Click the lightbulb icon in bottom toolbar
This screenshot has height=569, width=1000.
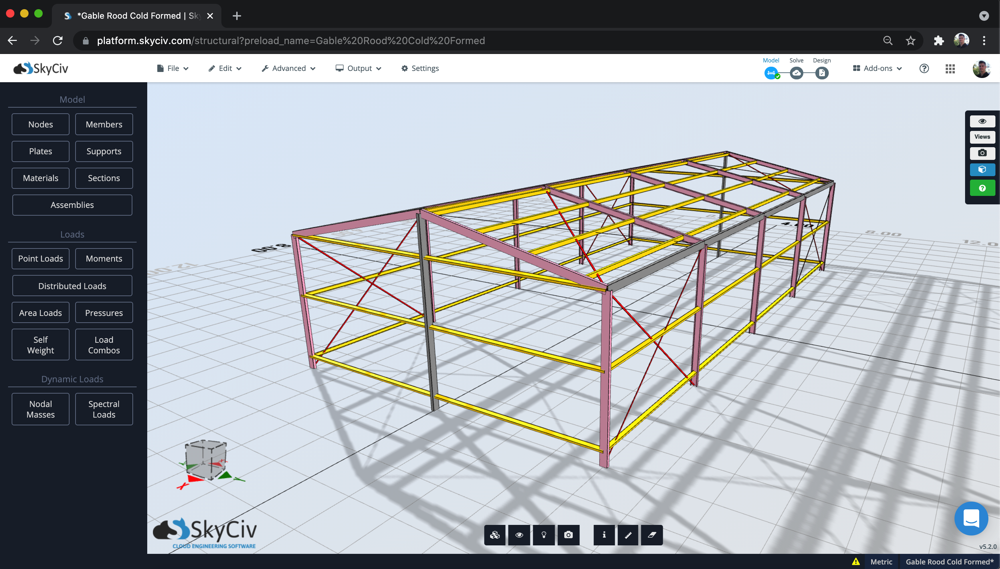click(544, 535)
